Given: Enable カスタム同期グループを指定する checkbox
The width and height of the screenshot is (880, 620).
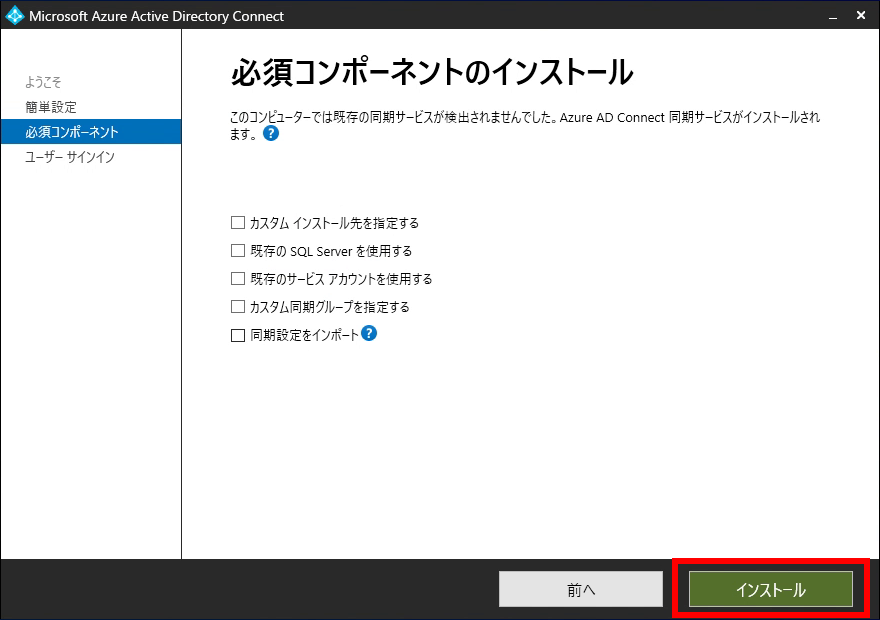Looking at the screenshot, I should click(238, 307).
